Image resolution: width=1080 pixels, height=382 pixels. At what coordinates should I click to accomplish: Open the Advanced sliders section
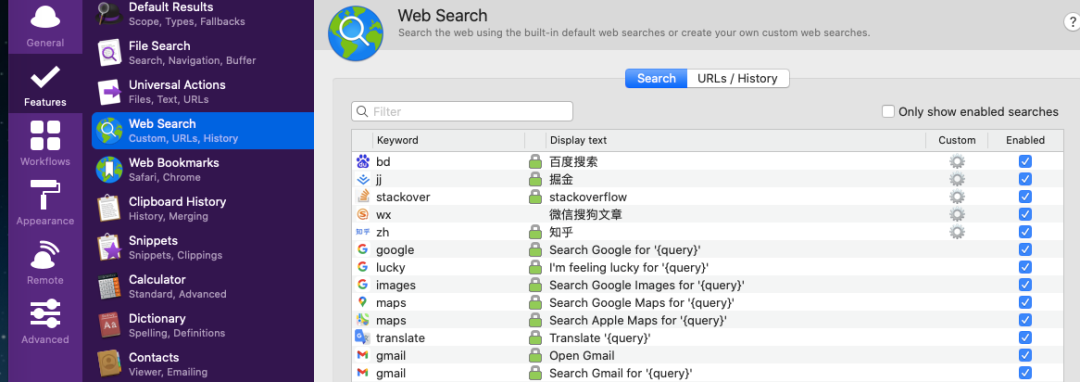[x=45, y=321]
